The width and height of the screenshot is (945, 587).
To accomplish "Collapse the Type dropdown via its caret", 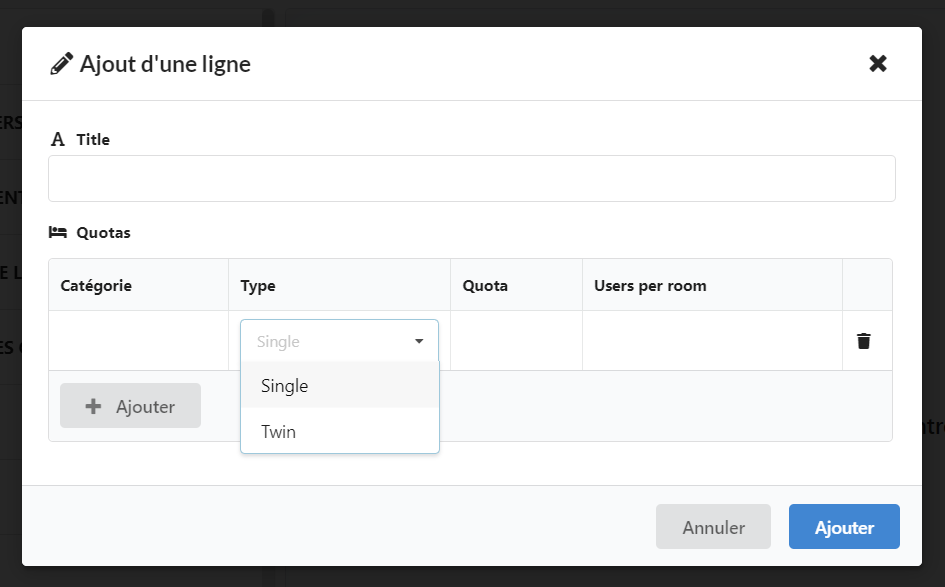I will tap(419, 341).
